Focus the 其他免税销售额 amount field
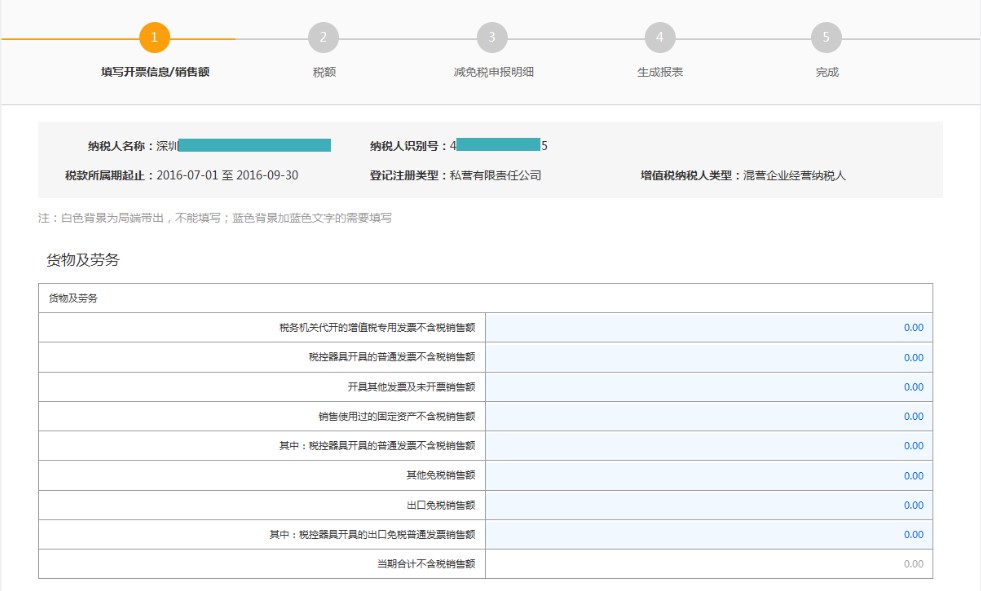This screenshot has height=591, width=981. 709,476
